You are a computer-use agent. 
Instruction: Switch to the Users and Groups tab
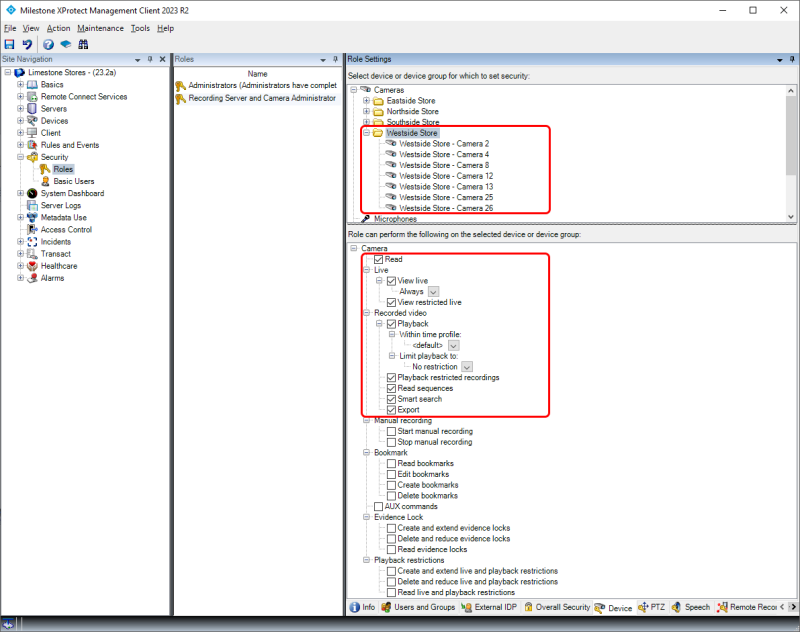[x=418, y=608]
